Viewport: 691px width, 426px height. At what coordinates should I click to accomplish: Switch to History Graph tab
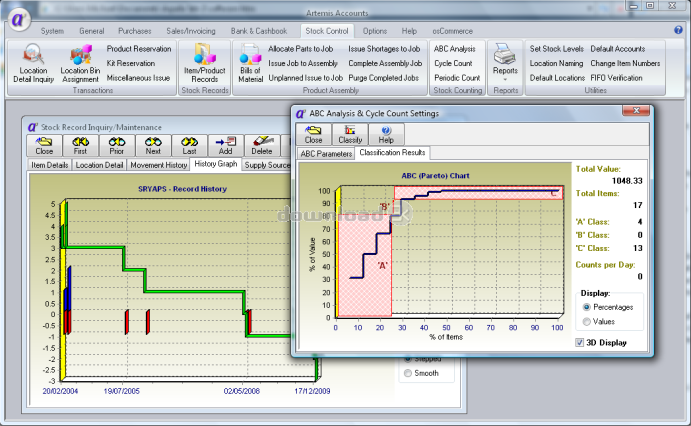[x=216, y=163]
